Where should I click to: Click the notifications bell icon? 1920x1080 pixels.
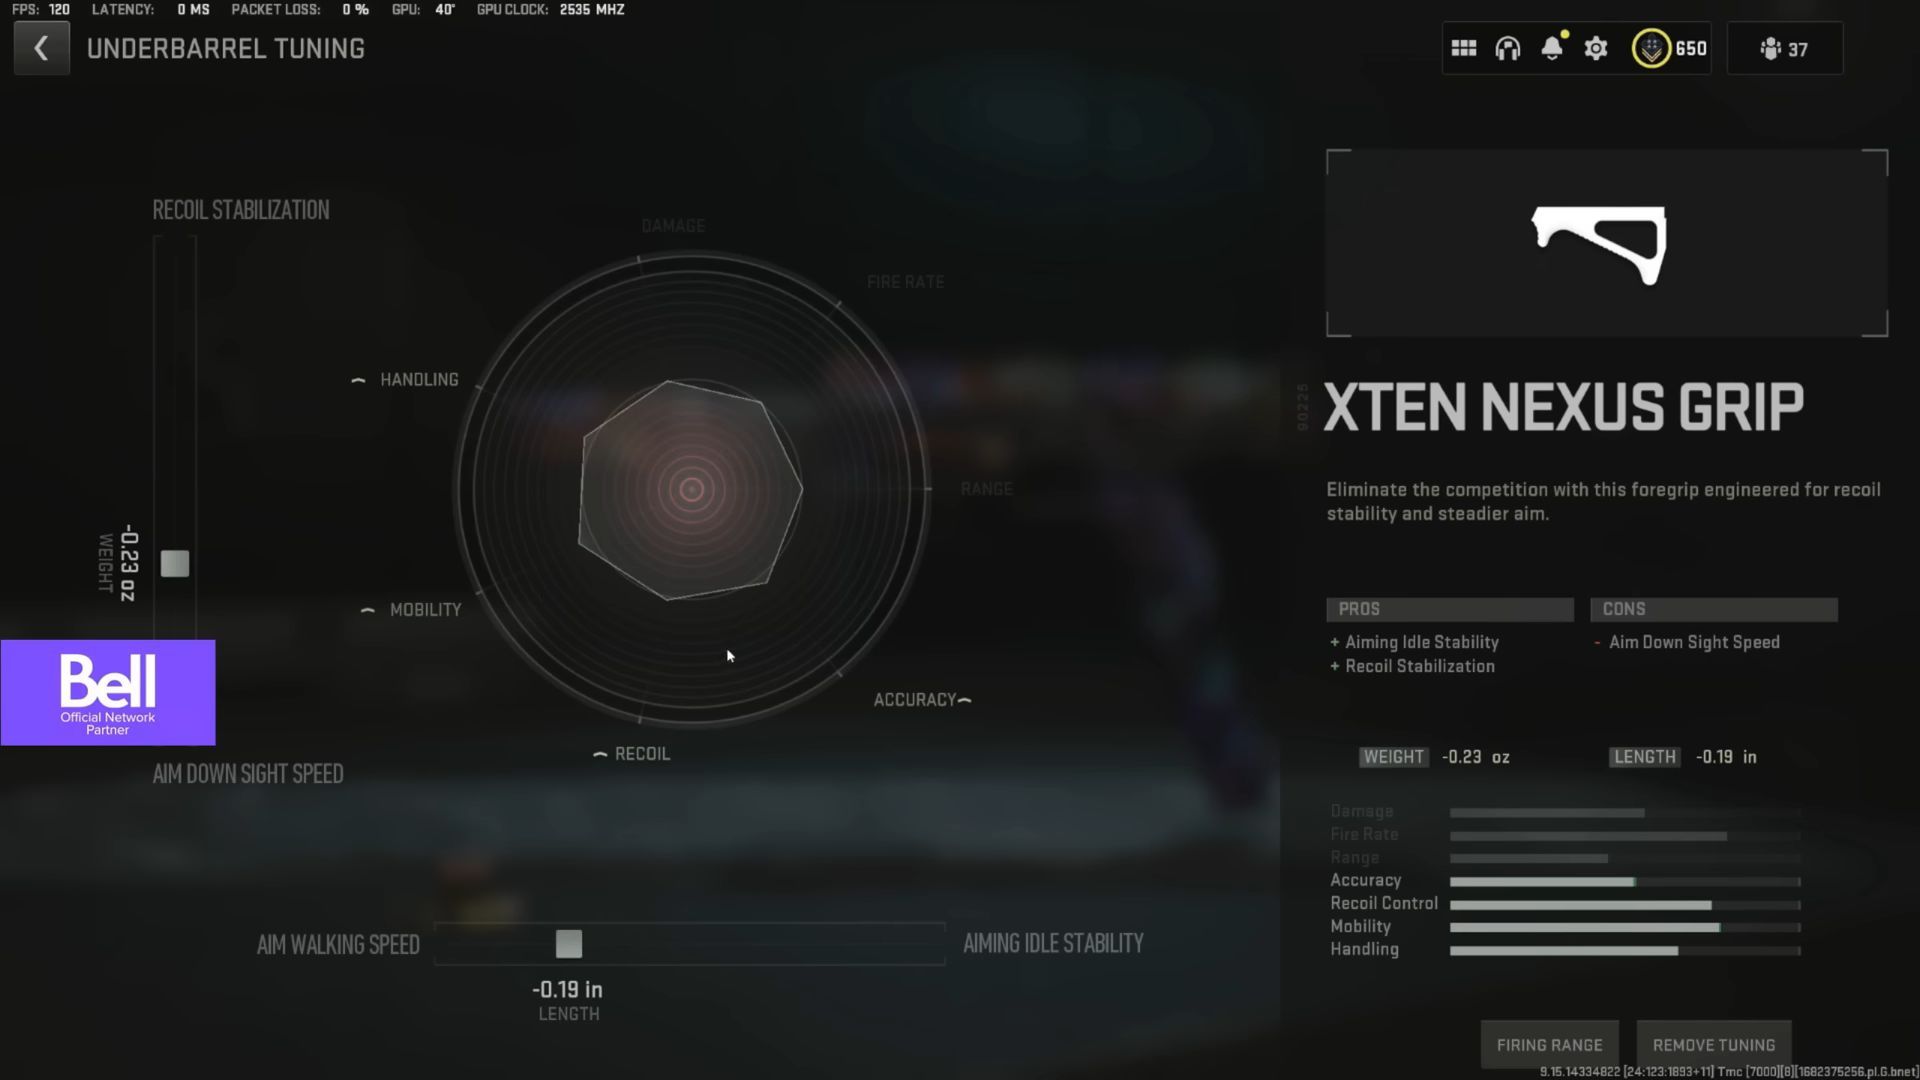[x=1552, y=49]
